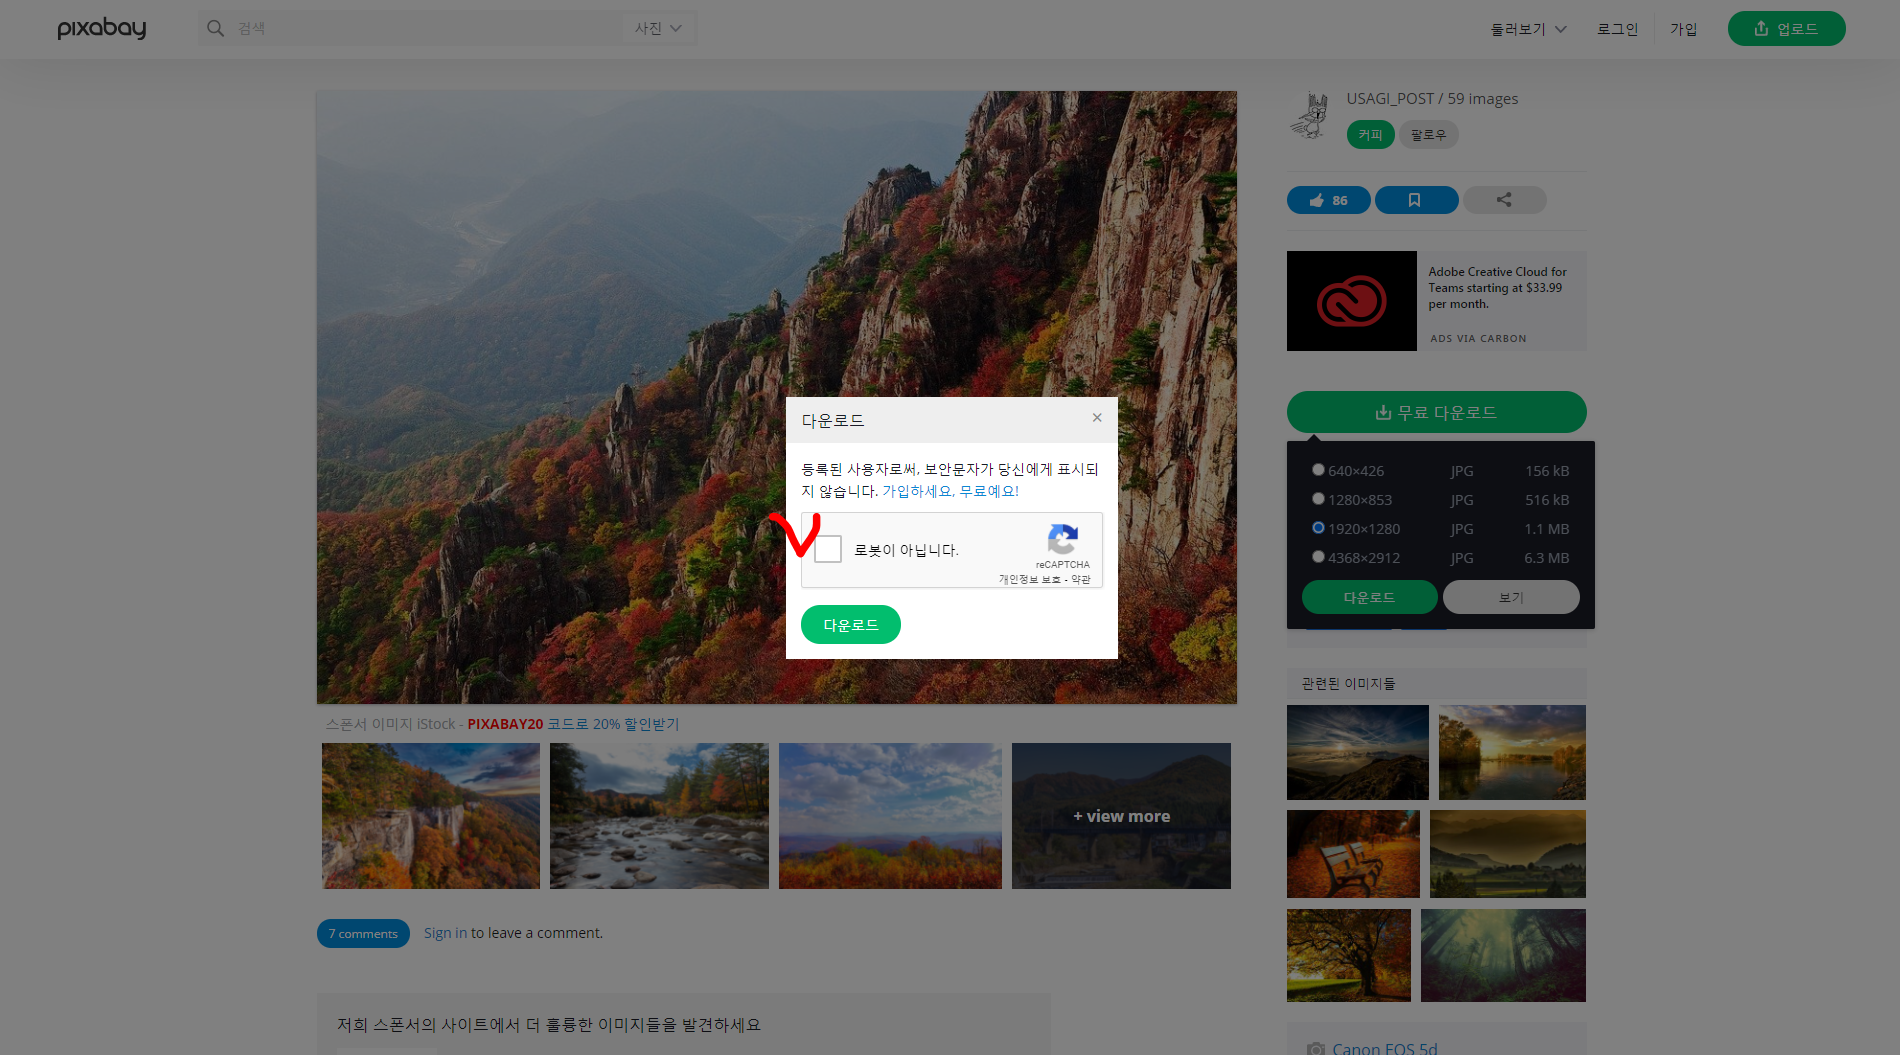Click the 업로드 button
Image resolution: width=1900 pixels, height=1055 pixels.
click(1786, 28)
